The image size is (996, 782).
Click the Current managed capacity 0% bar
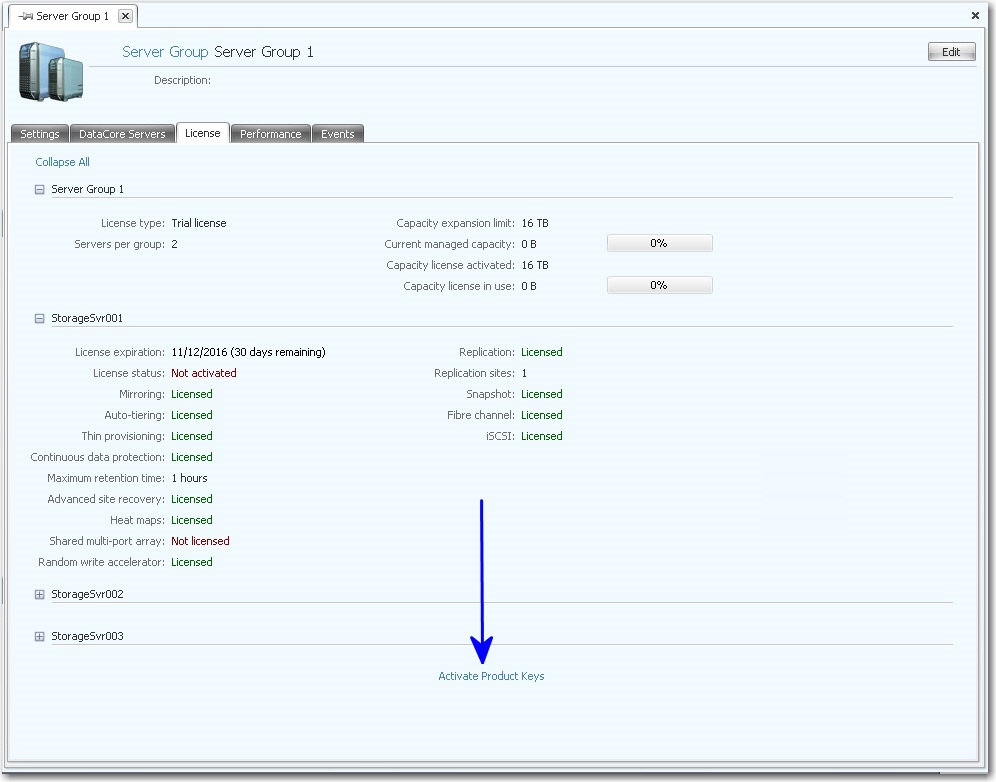coord(659,244)
